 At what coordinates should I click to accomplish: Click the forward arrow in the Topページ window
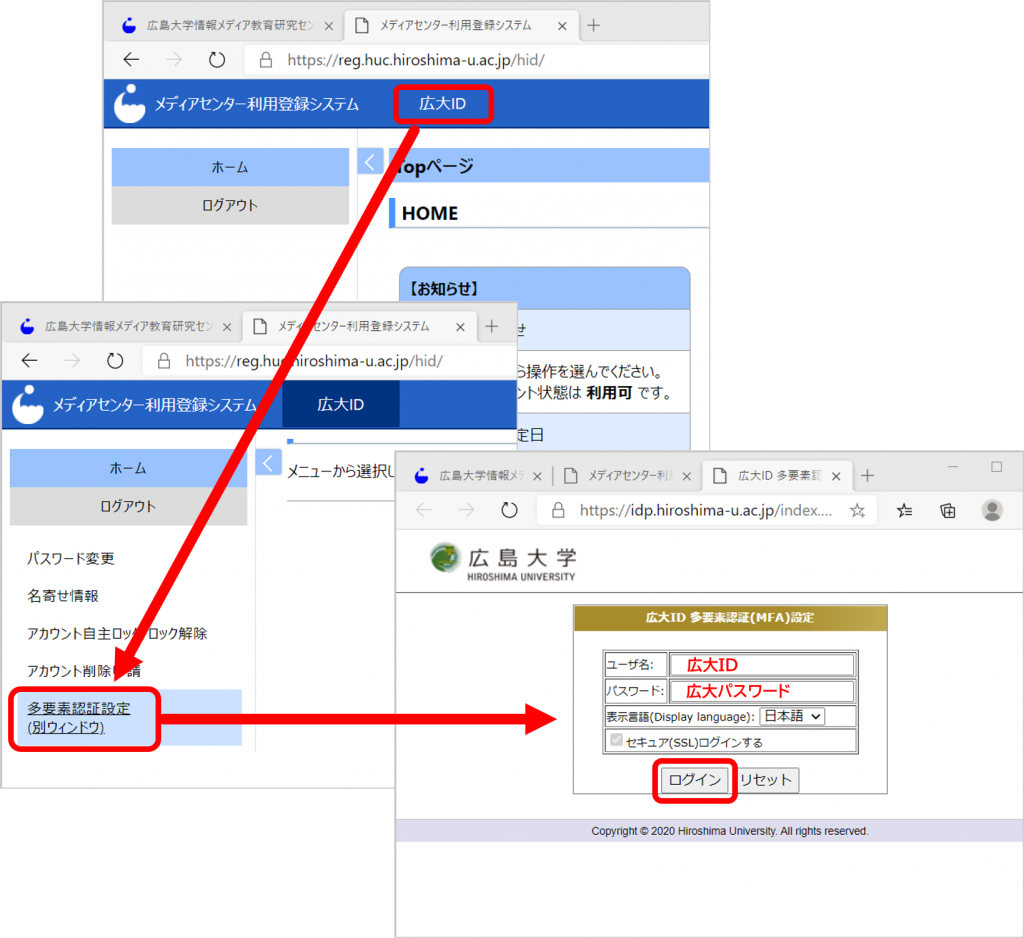[x=174, y=59]
